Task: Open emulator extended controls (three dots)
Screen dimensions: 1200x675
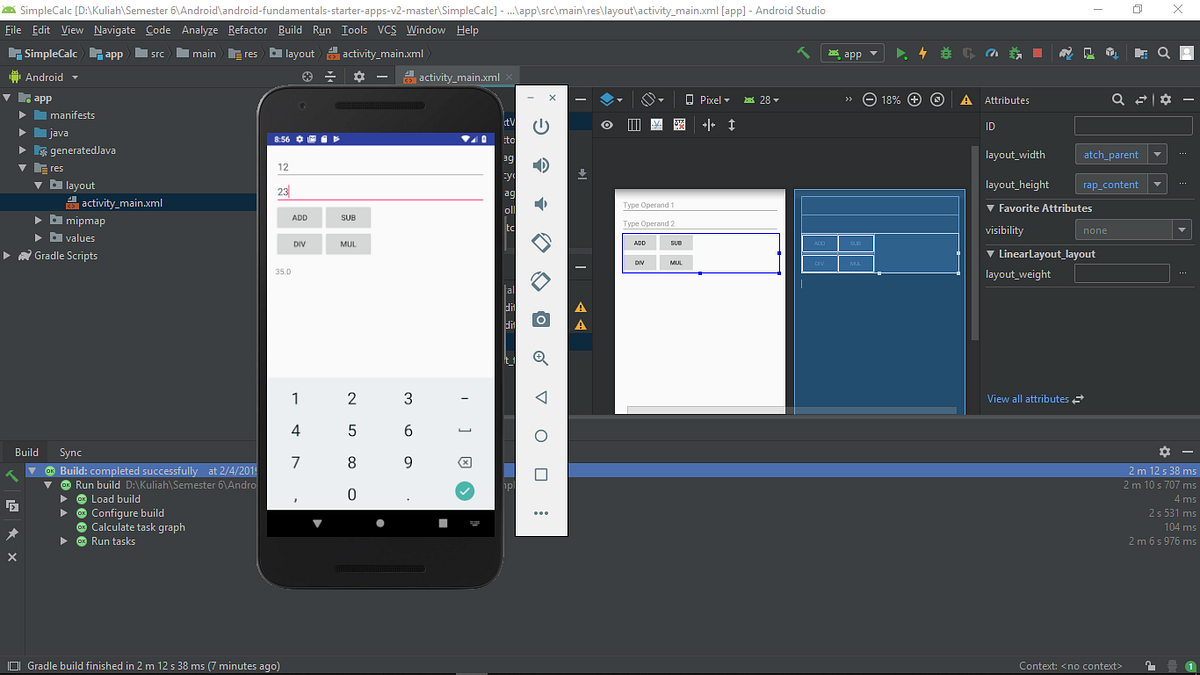Action: coord(541,513)
